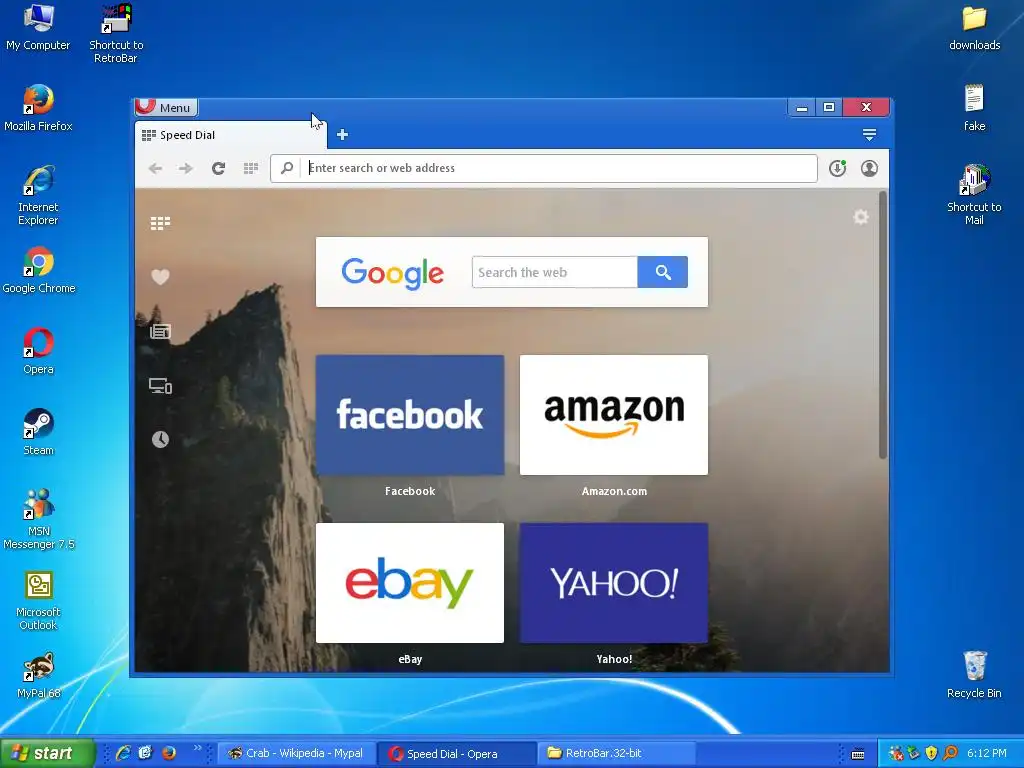This screenshot has height=768, width=1024.
Task: Open history clock icon in sidebar
Action: [160, 440]
